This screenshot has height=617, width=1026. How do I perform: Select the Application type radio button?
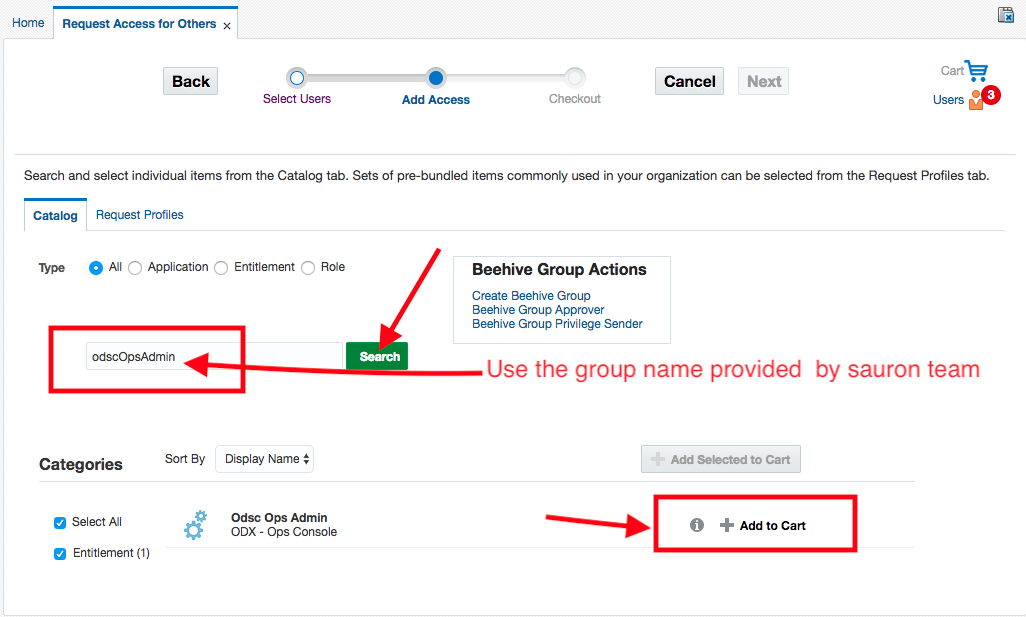(135, 268)
